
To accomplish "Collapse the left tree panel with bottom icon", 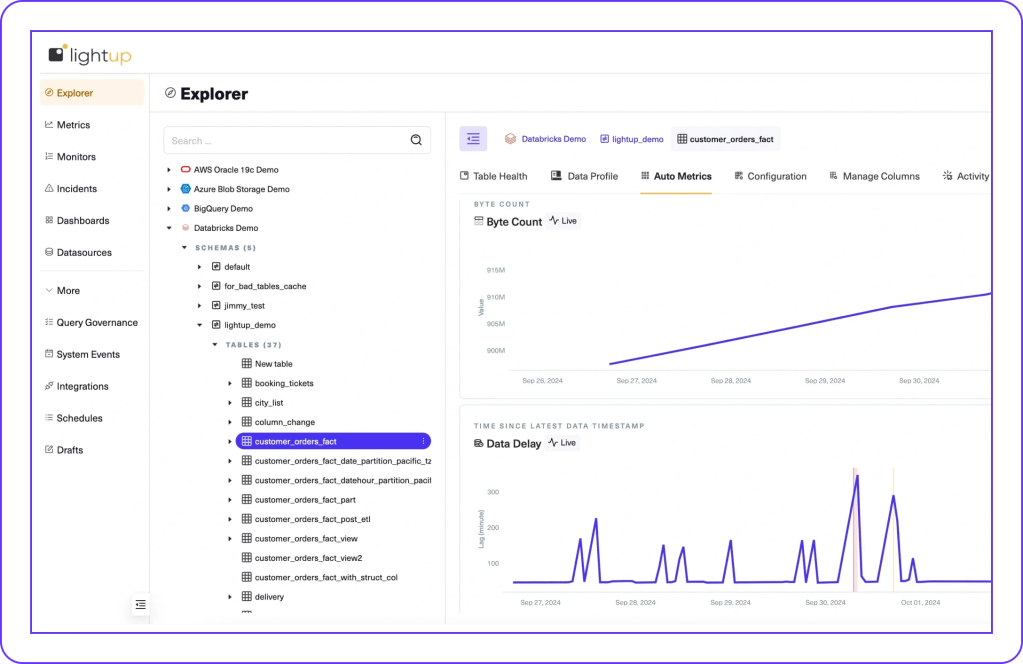I will (x=140, y=604).
